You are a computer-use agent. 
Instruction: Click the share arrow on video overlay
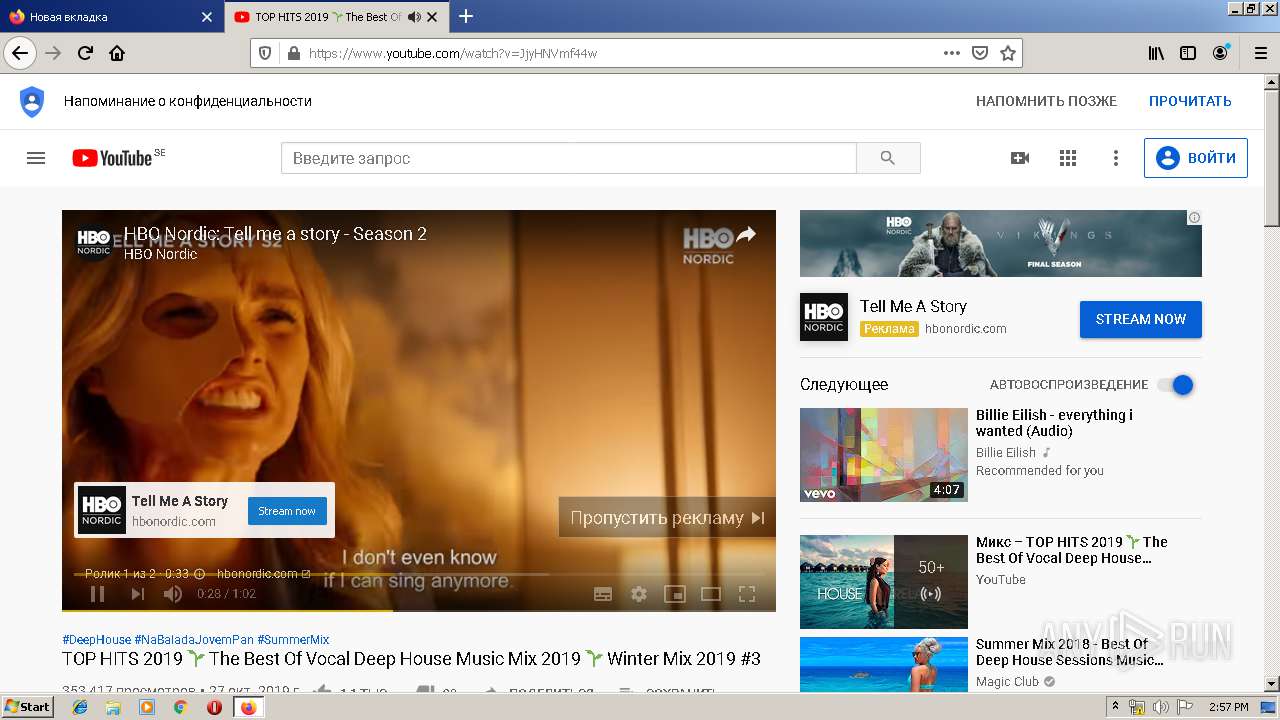coord(746,234)
